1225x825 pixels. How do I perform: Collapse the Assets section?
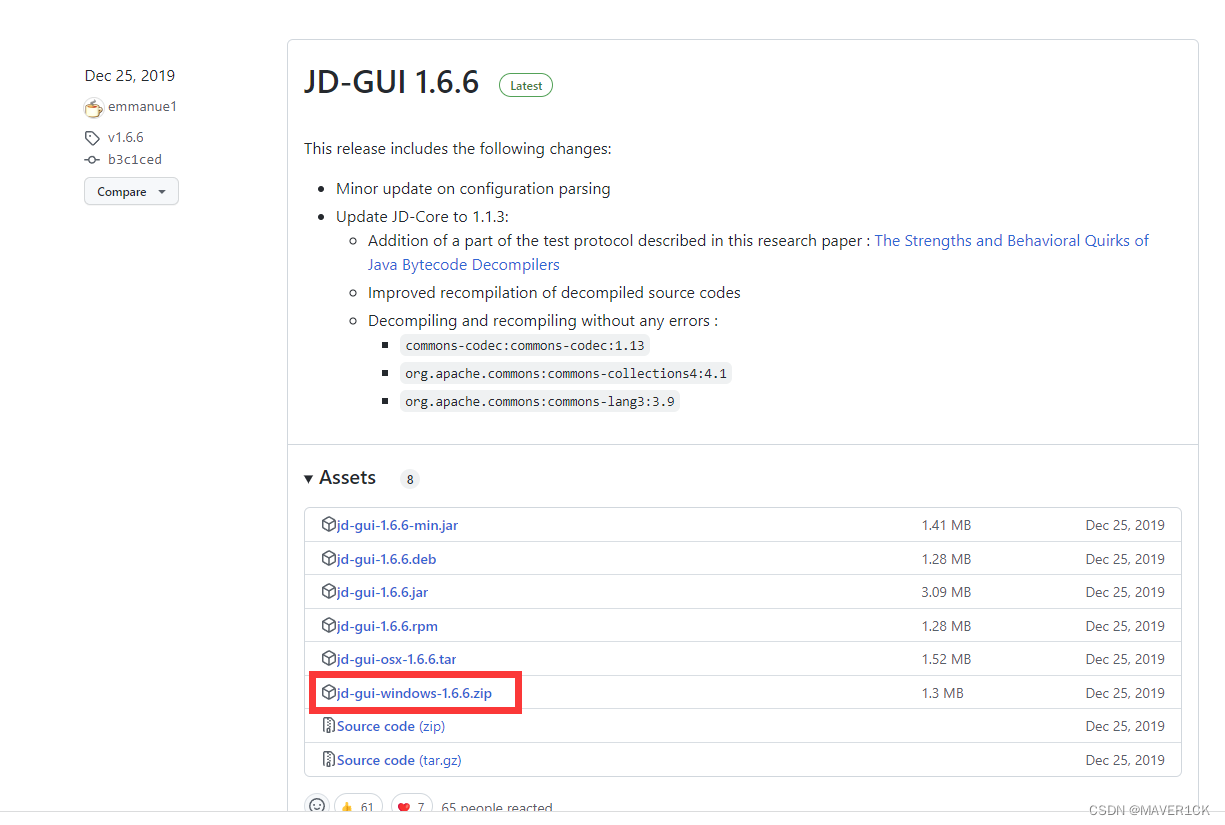pos(340,478)
